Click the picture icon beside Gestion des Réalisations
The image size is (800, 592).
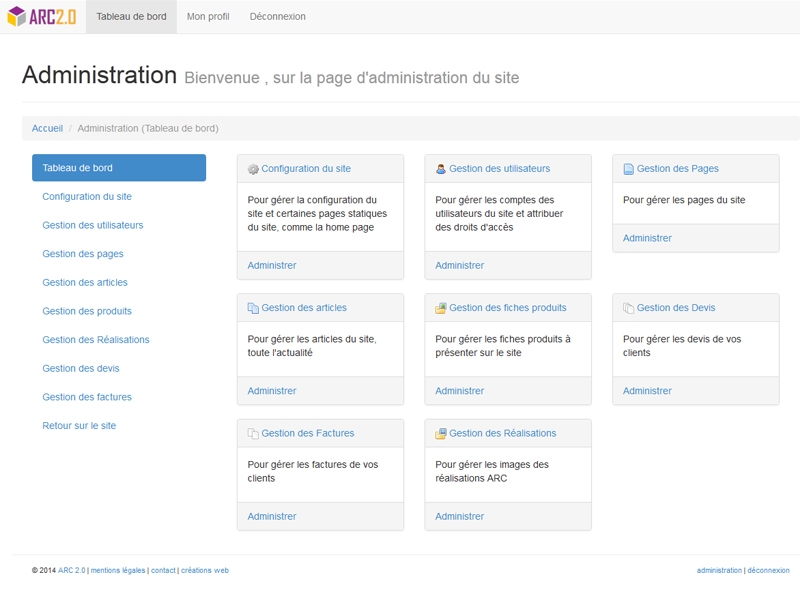[441, 434]
